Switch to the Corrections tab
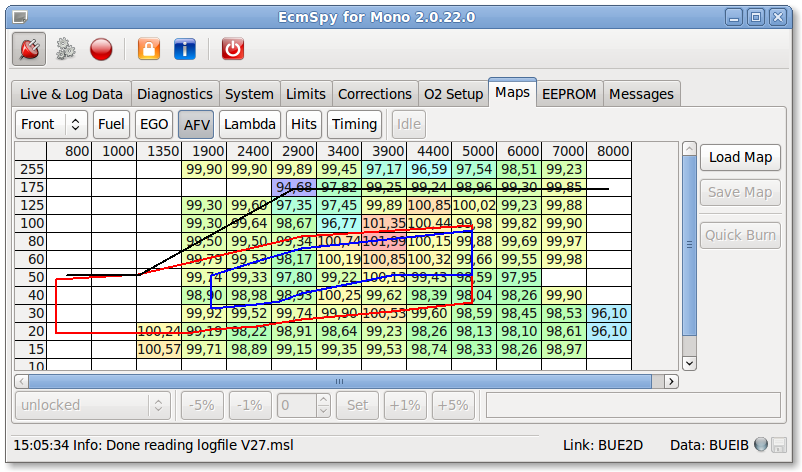 [375, 94]
